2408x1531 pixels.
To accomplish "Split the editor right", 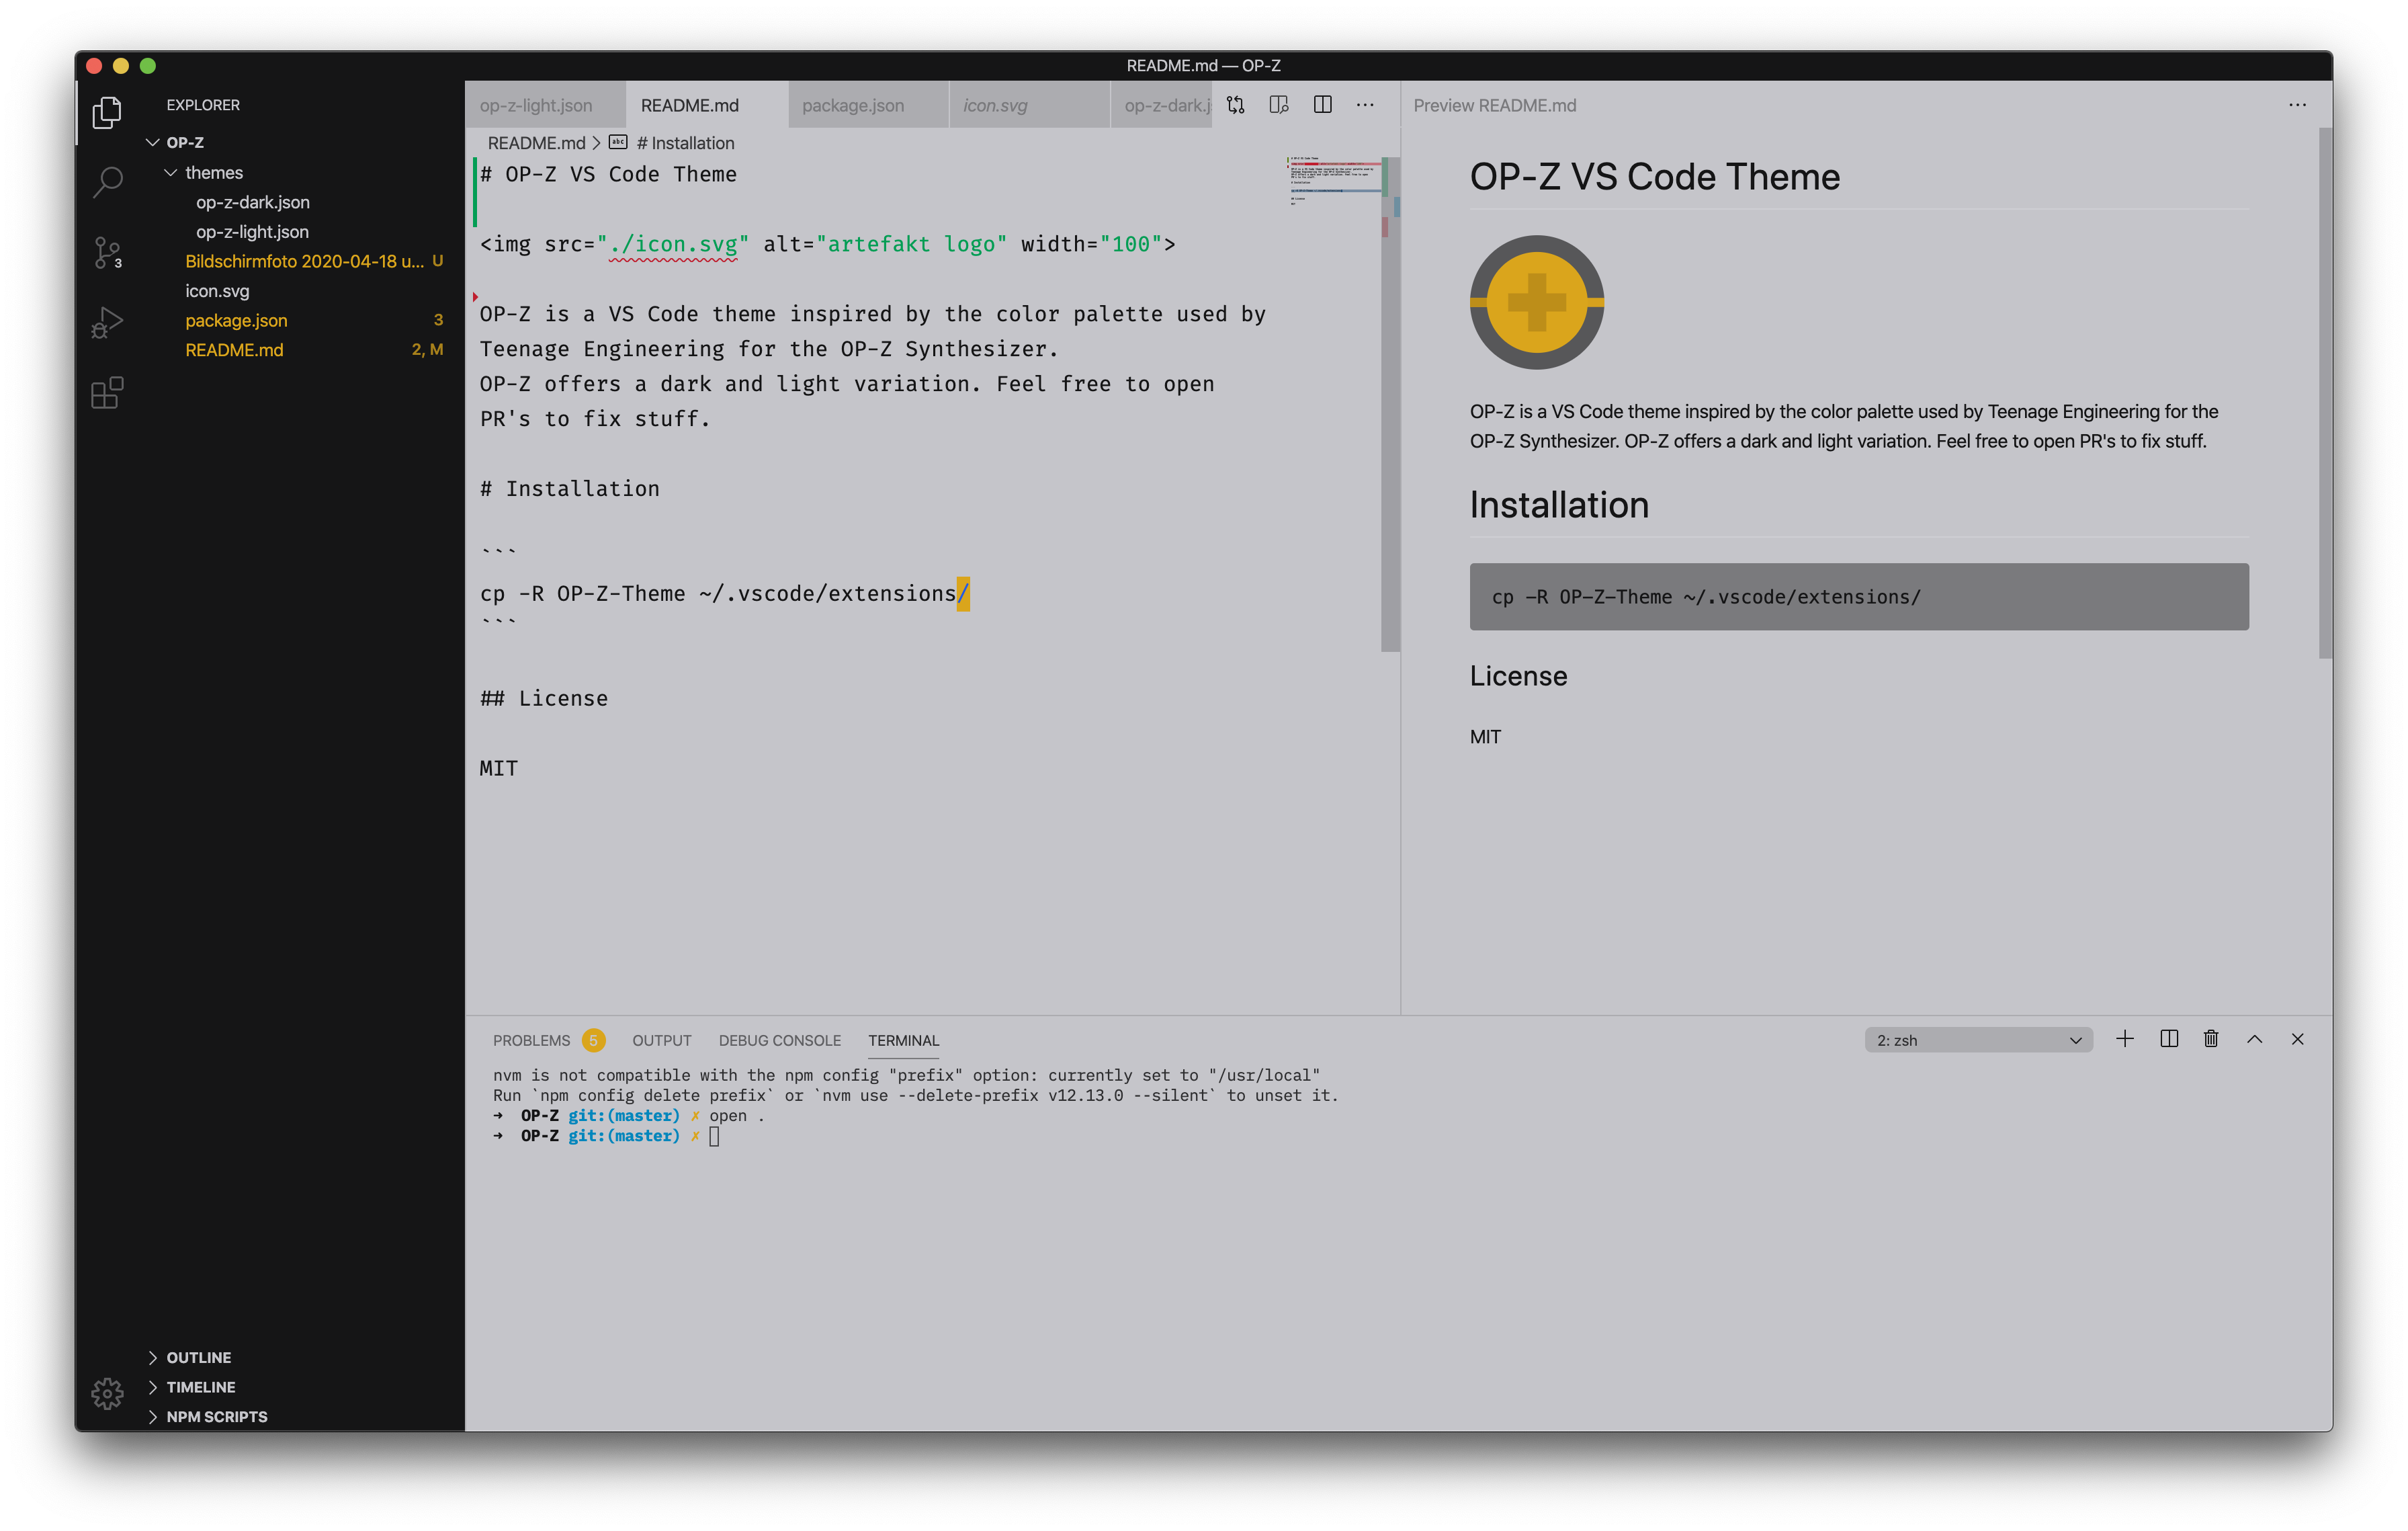I will (x=1322, y=105).
